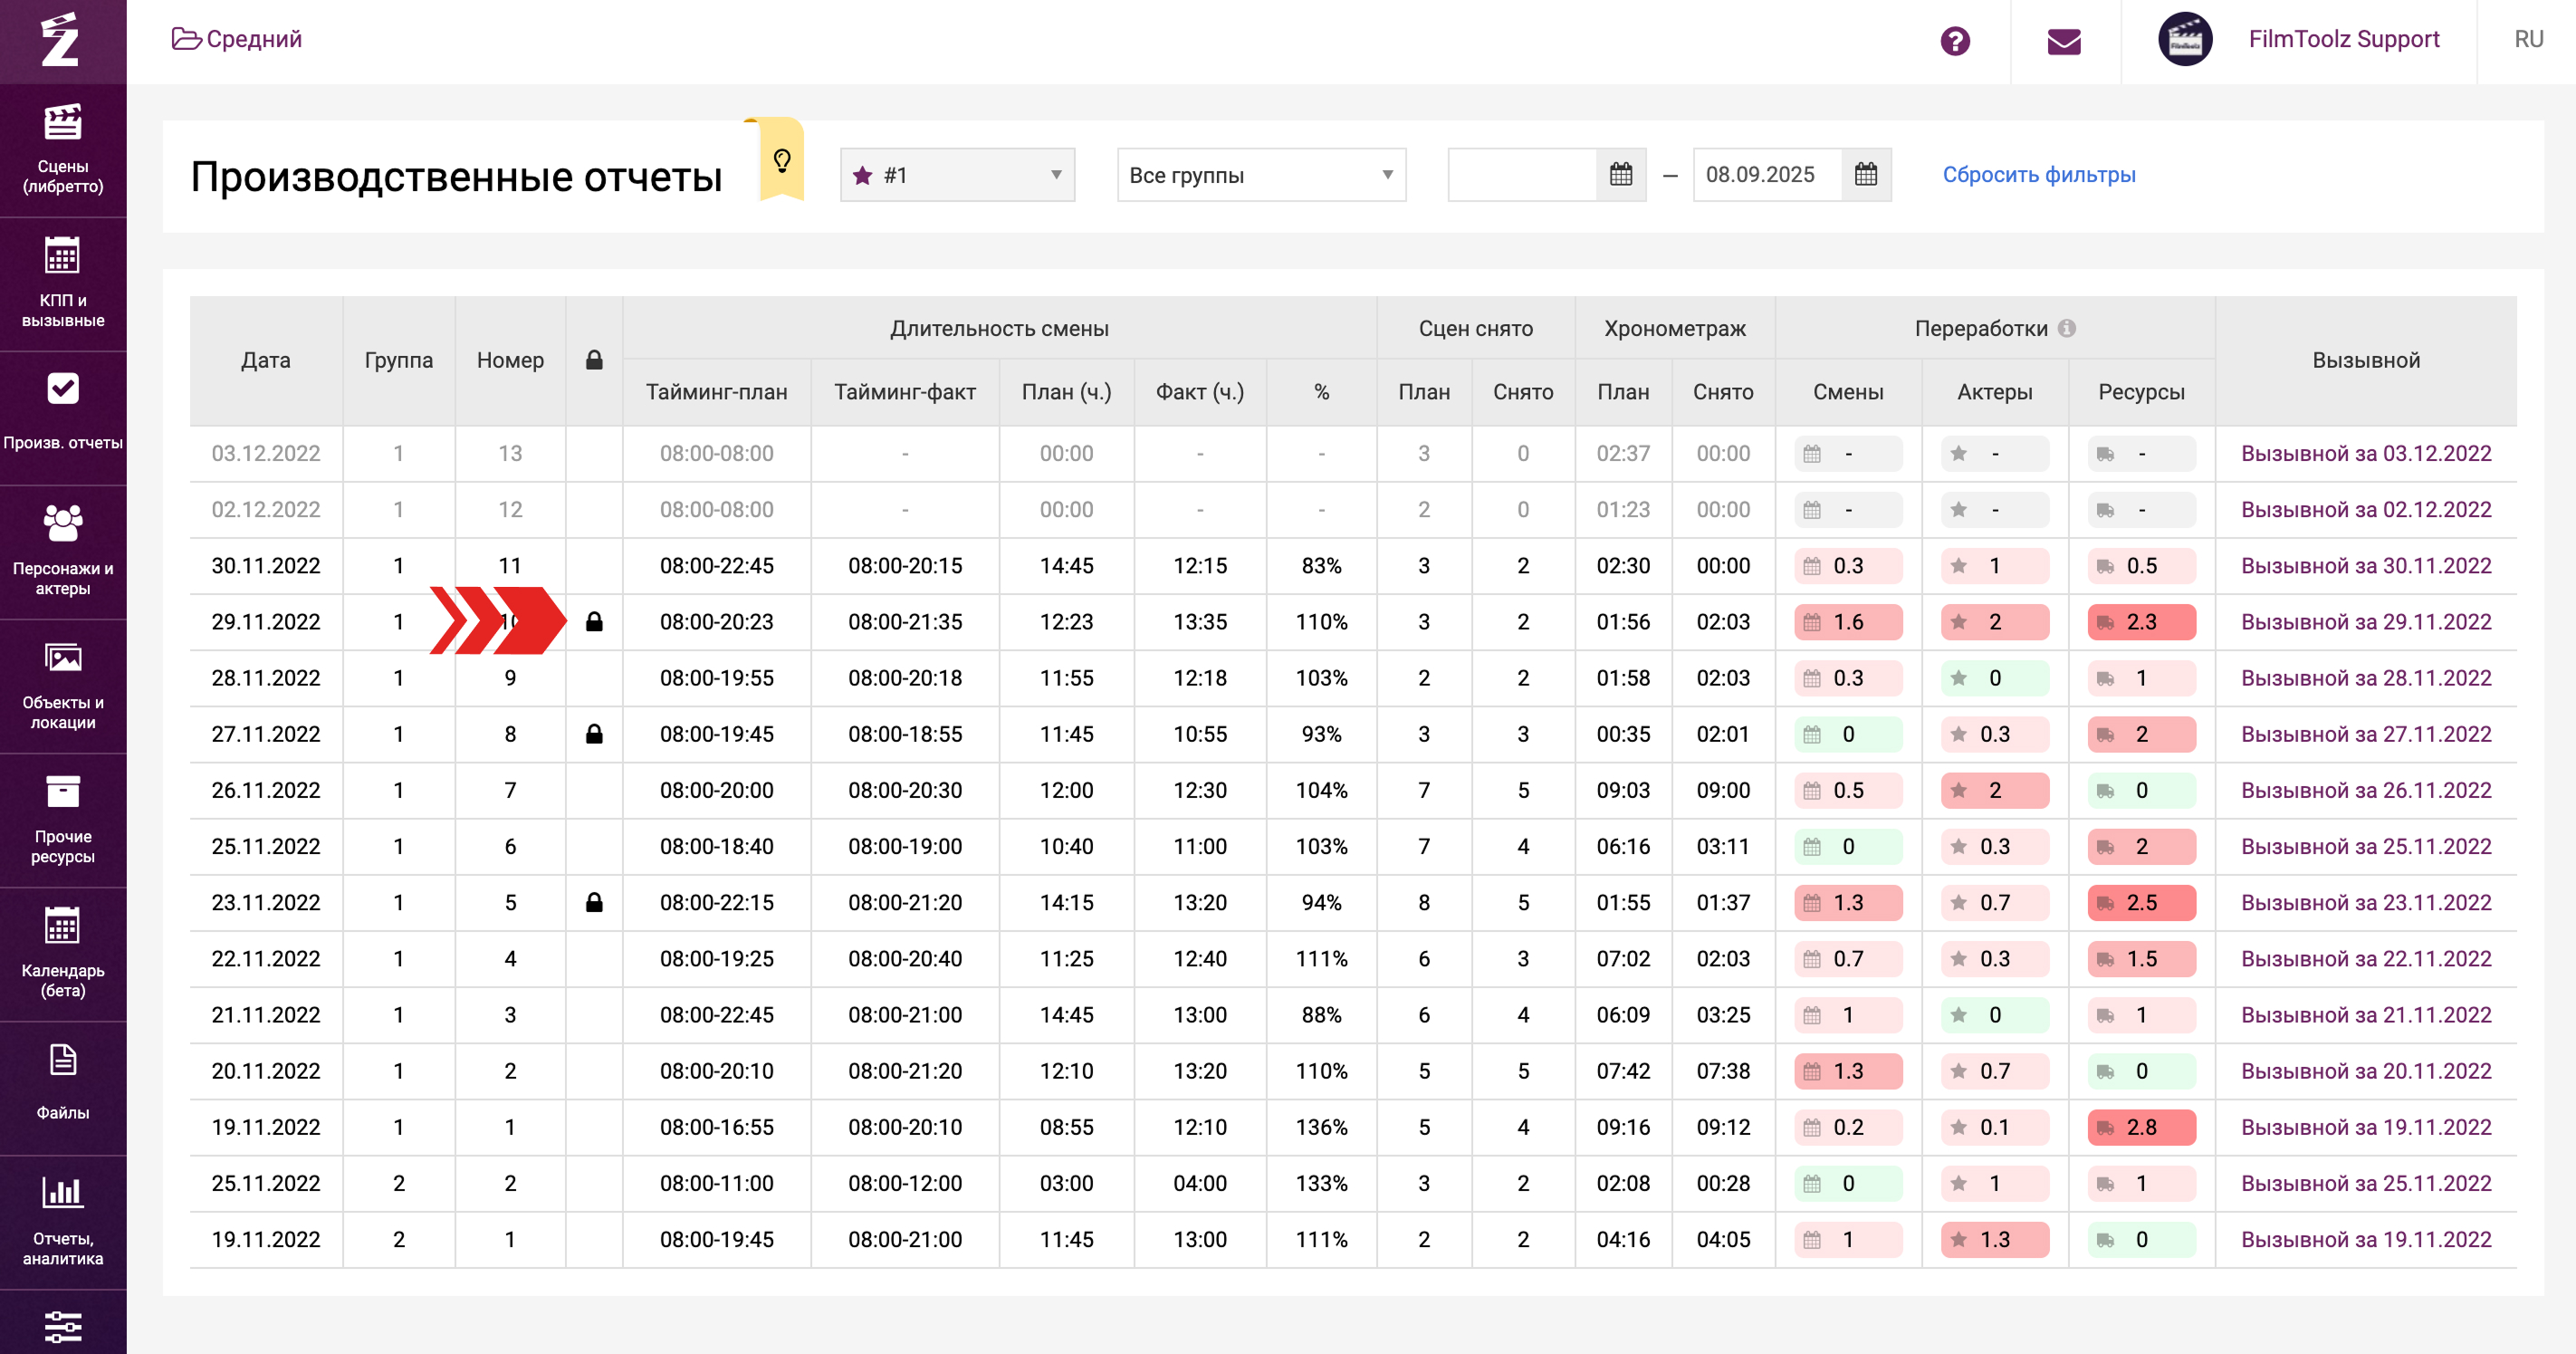Click the Средний project folder link
The image size is (2576, 1354).
pos(237,39)
